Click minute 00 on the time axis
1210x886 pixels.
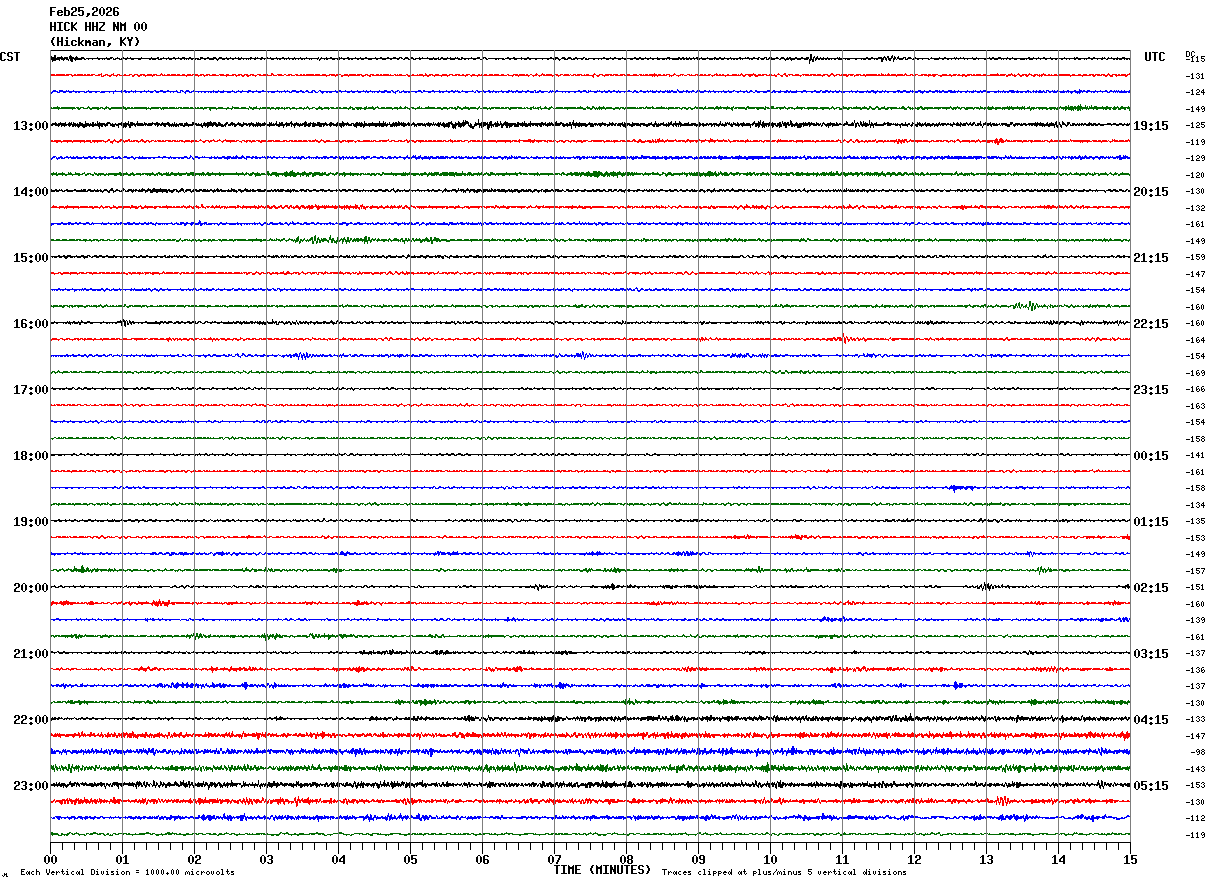[x=50, y=859]
